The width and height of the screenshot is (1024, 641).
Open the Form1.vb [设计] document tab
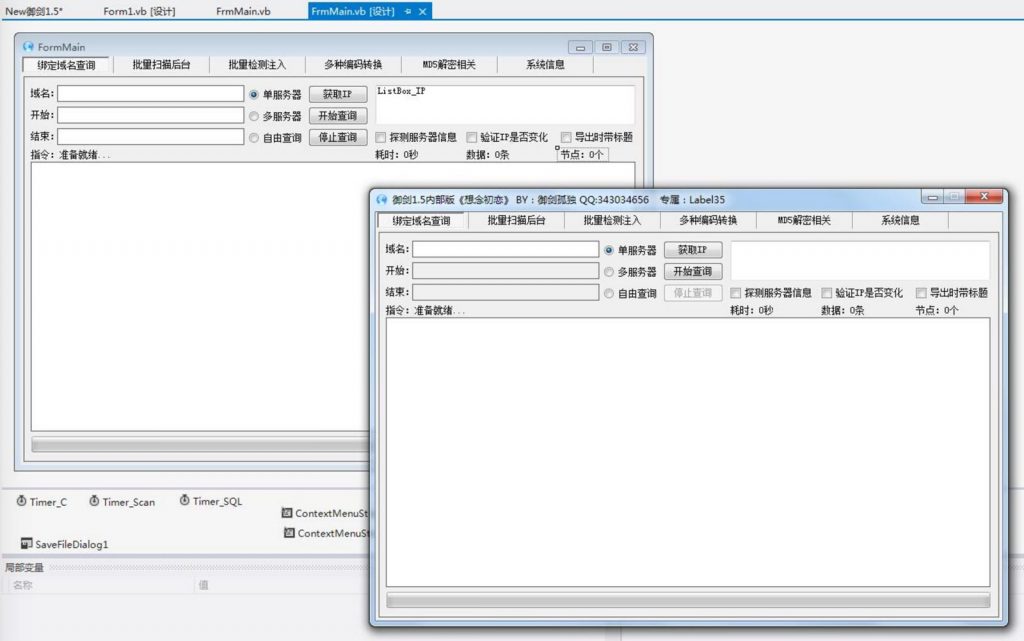140,11
